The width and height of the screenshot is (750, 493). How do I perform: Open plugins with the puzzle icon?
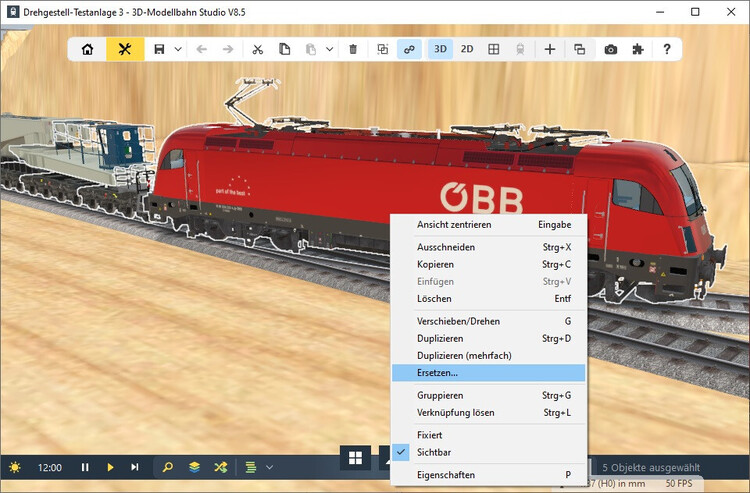638,49
